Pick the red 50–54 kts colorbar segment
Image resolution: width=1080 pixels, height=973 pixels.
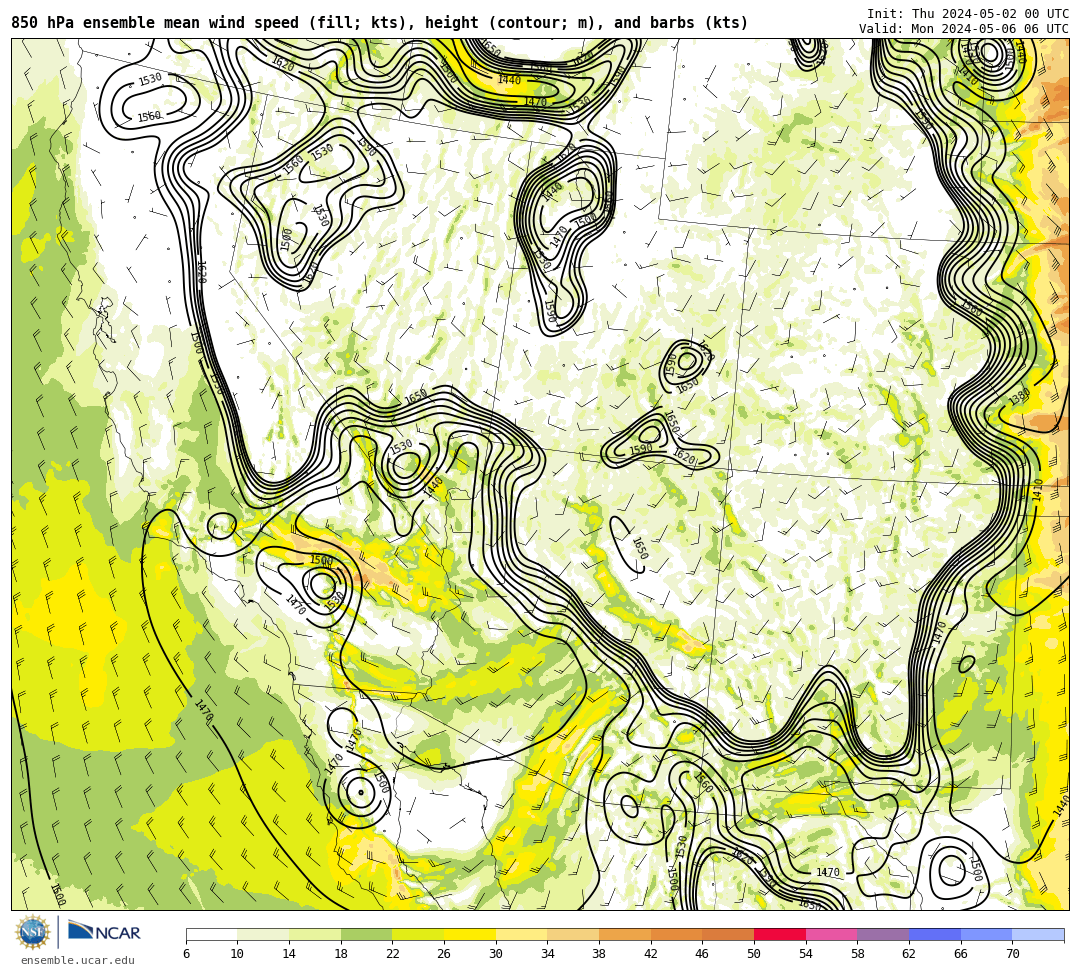780,934
